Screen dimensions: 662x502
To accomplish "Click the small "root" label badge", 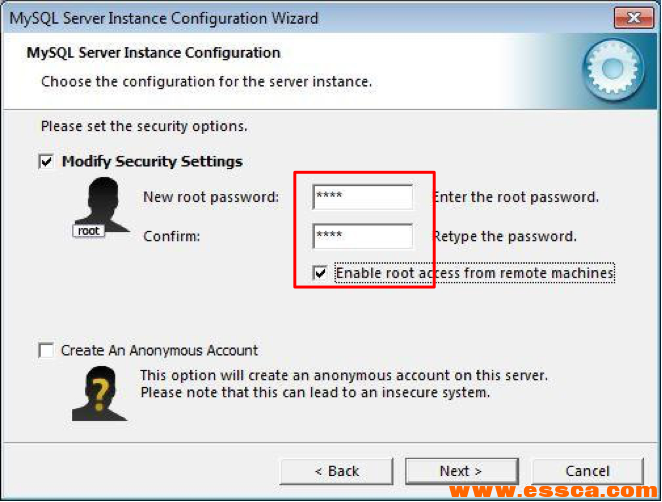I will point(89,230).
